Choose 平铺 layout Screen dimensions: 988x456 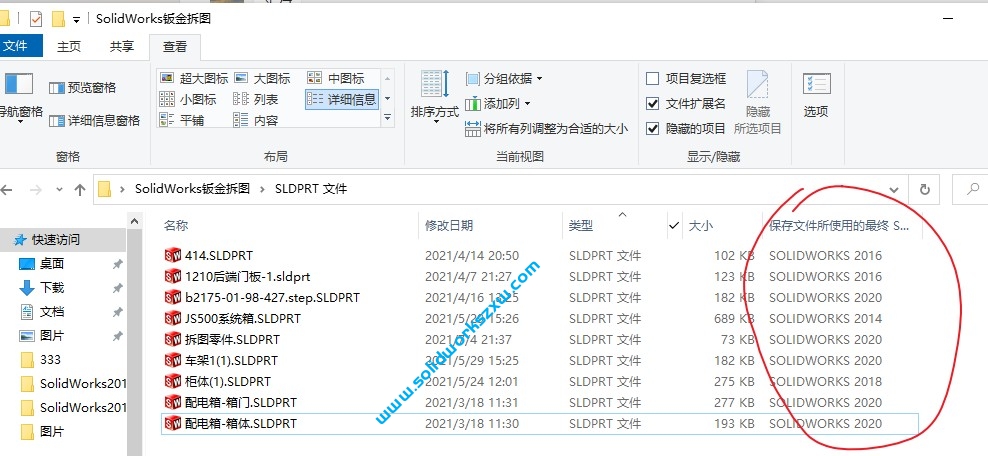(x=182, y=120)
